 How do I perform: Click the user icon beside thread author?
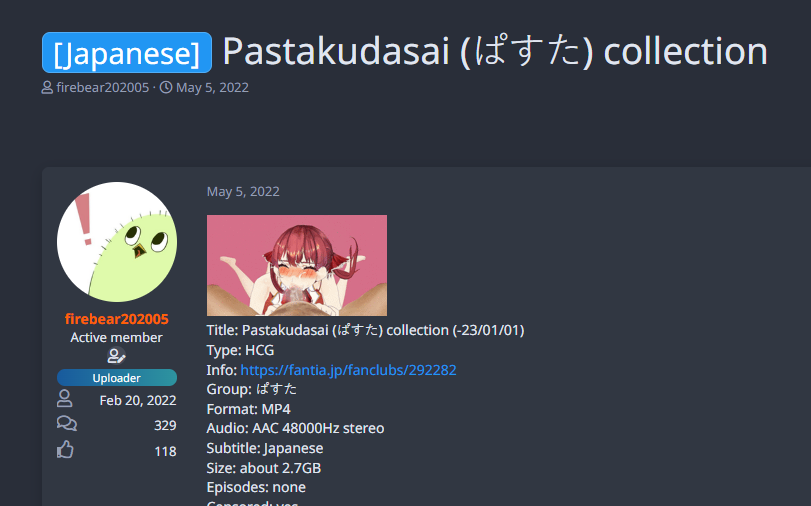point(47,87)
